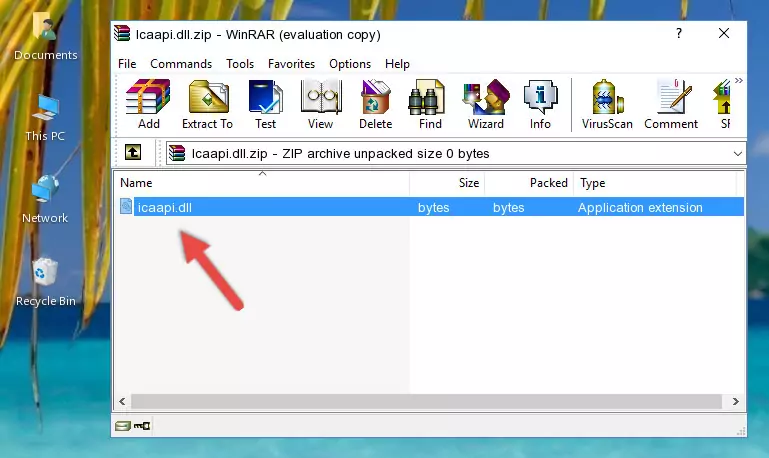Click the left arrow of horizontal scrollbar
Image resolution: width=769 pixels, height=458 pixels.
pyautogui.click(x=122, y=401)
